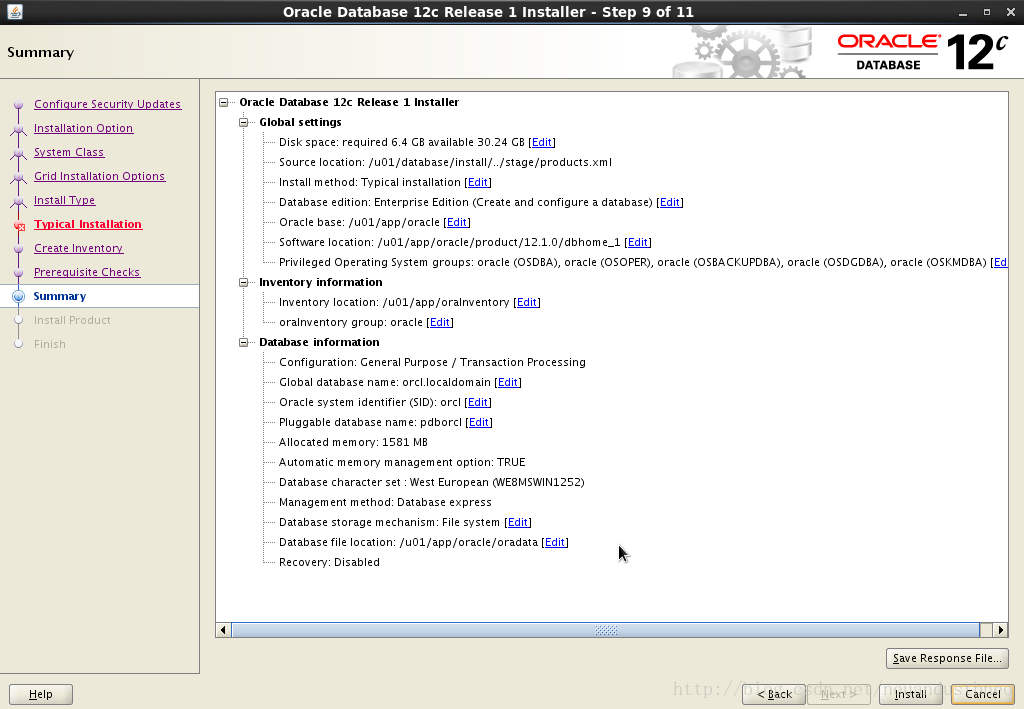This screenshot has height=709, width=1024.
Task: Edit the Database file location
Action: coord(554,543)
